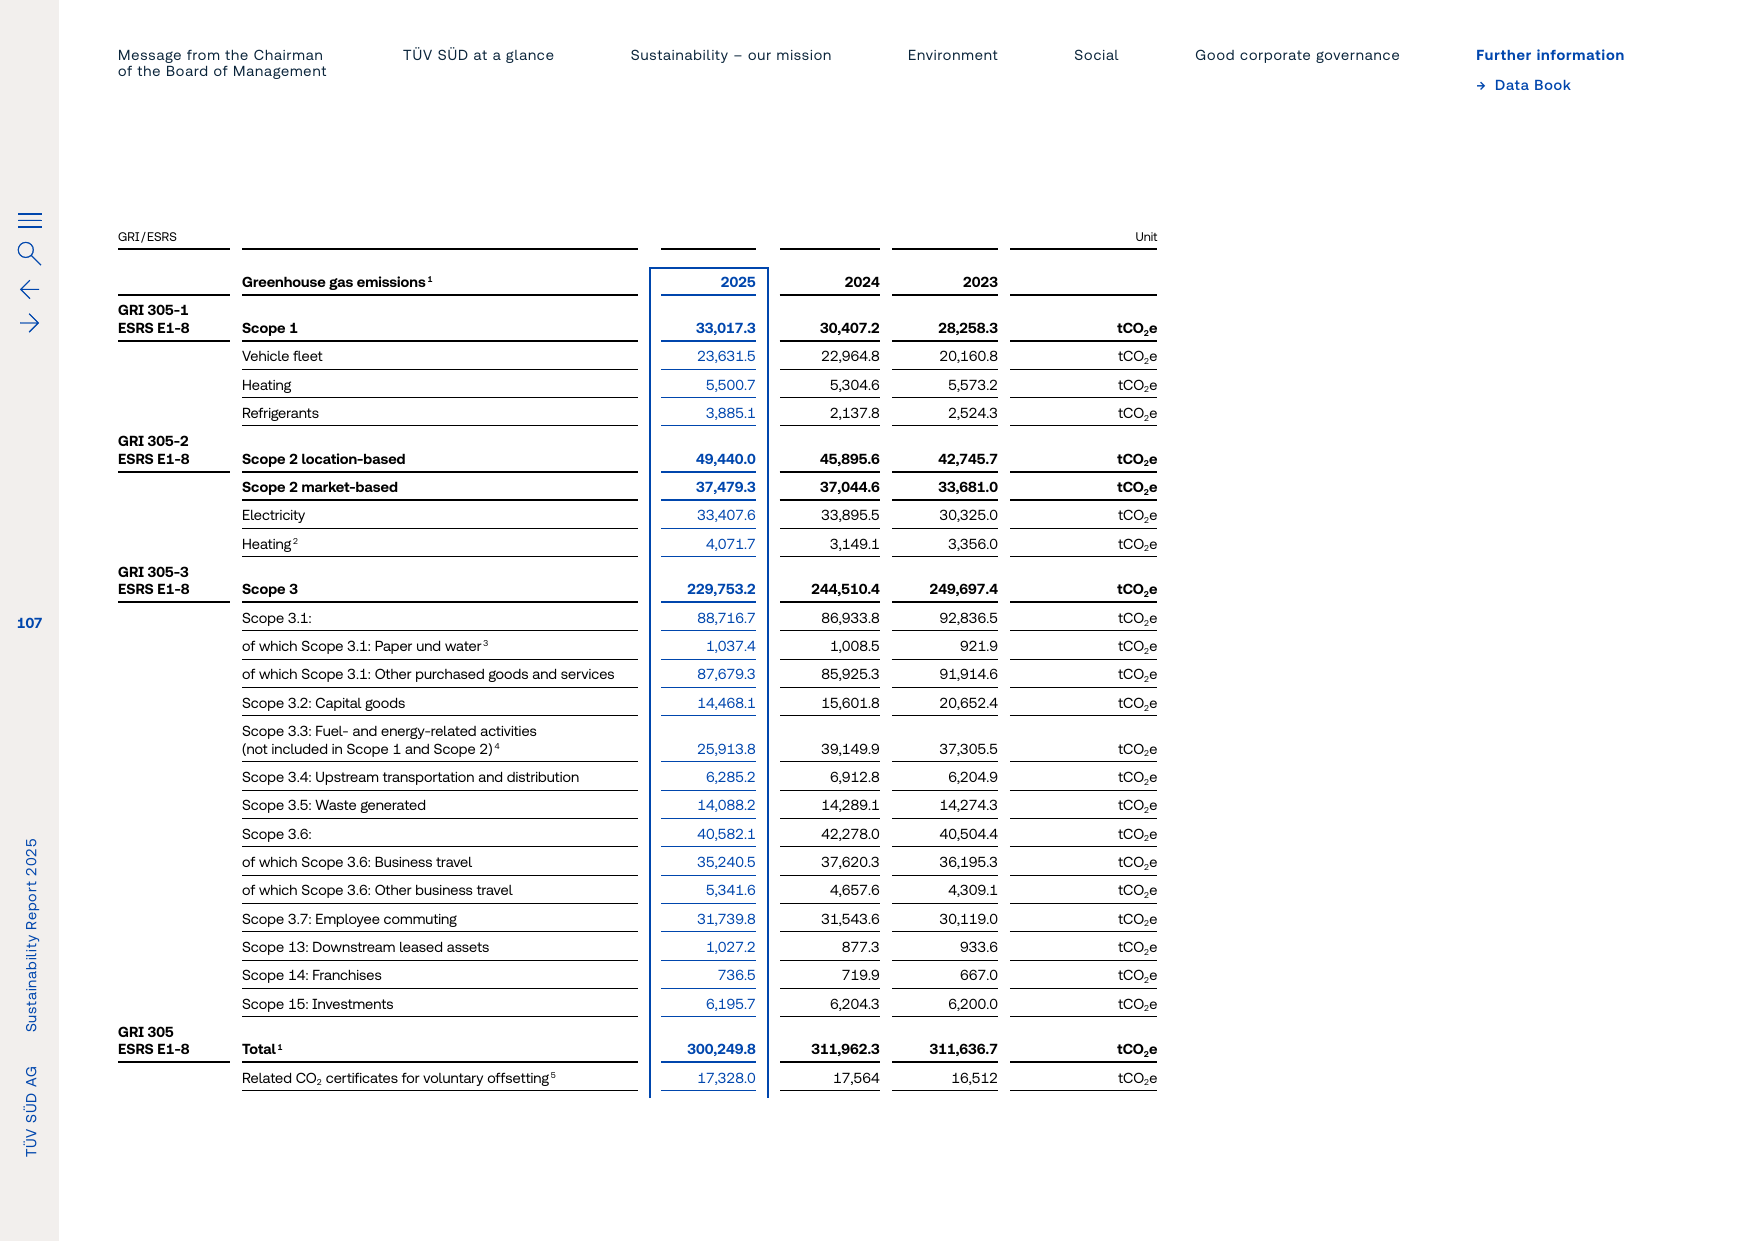Click the GRI 305-1 reference label
Viewport: 1754px width, 1241px height.
(153, 310)
